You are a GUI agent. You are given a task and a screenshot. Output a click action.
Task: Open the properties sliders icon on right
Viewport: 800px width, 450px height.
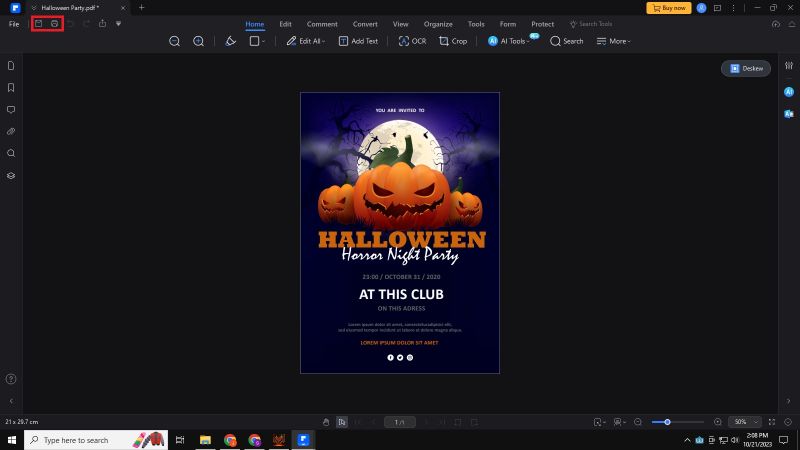[x=789, y=66]
